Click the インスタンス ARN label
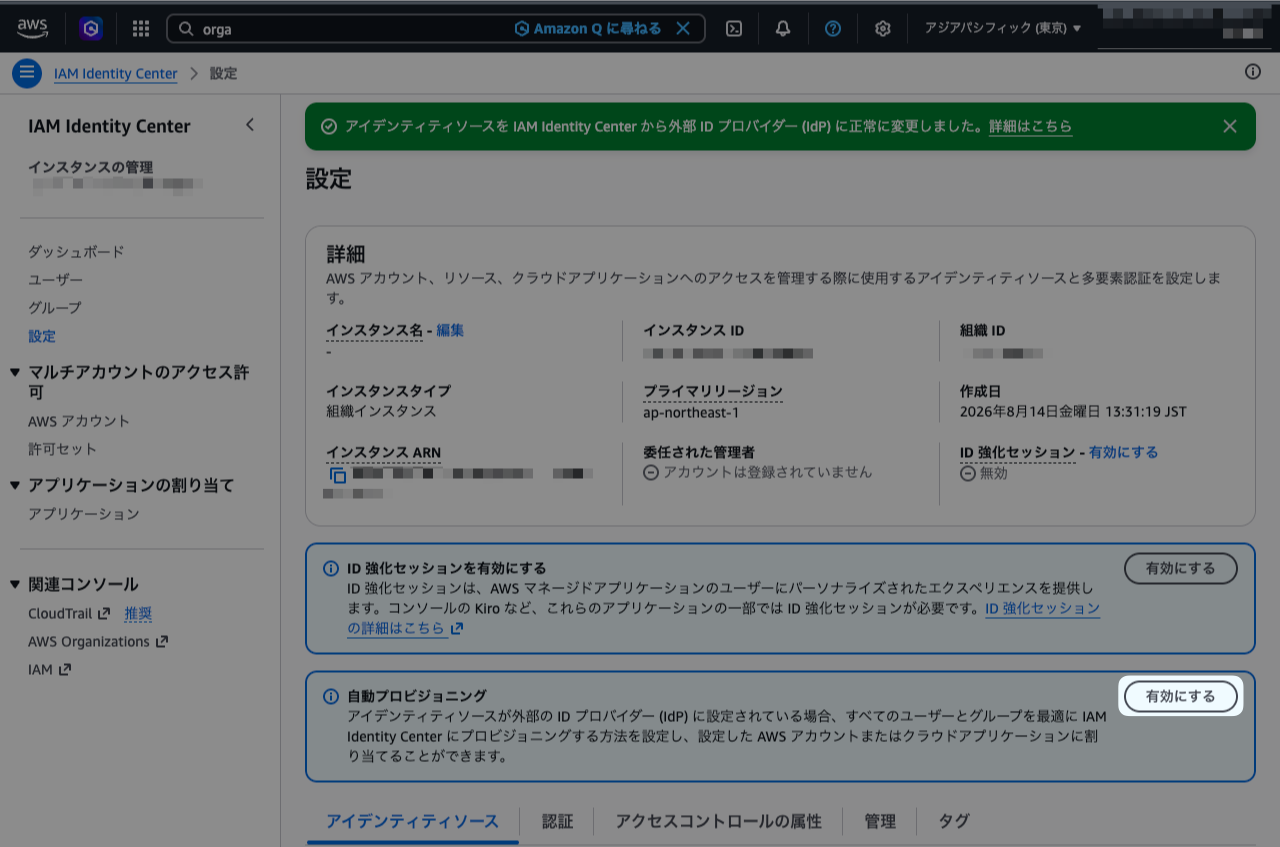Image resolution: width=1280 pixels, height=847 pixels. click(383, 452)
